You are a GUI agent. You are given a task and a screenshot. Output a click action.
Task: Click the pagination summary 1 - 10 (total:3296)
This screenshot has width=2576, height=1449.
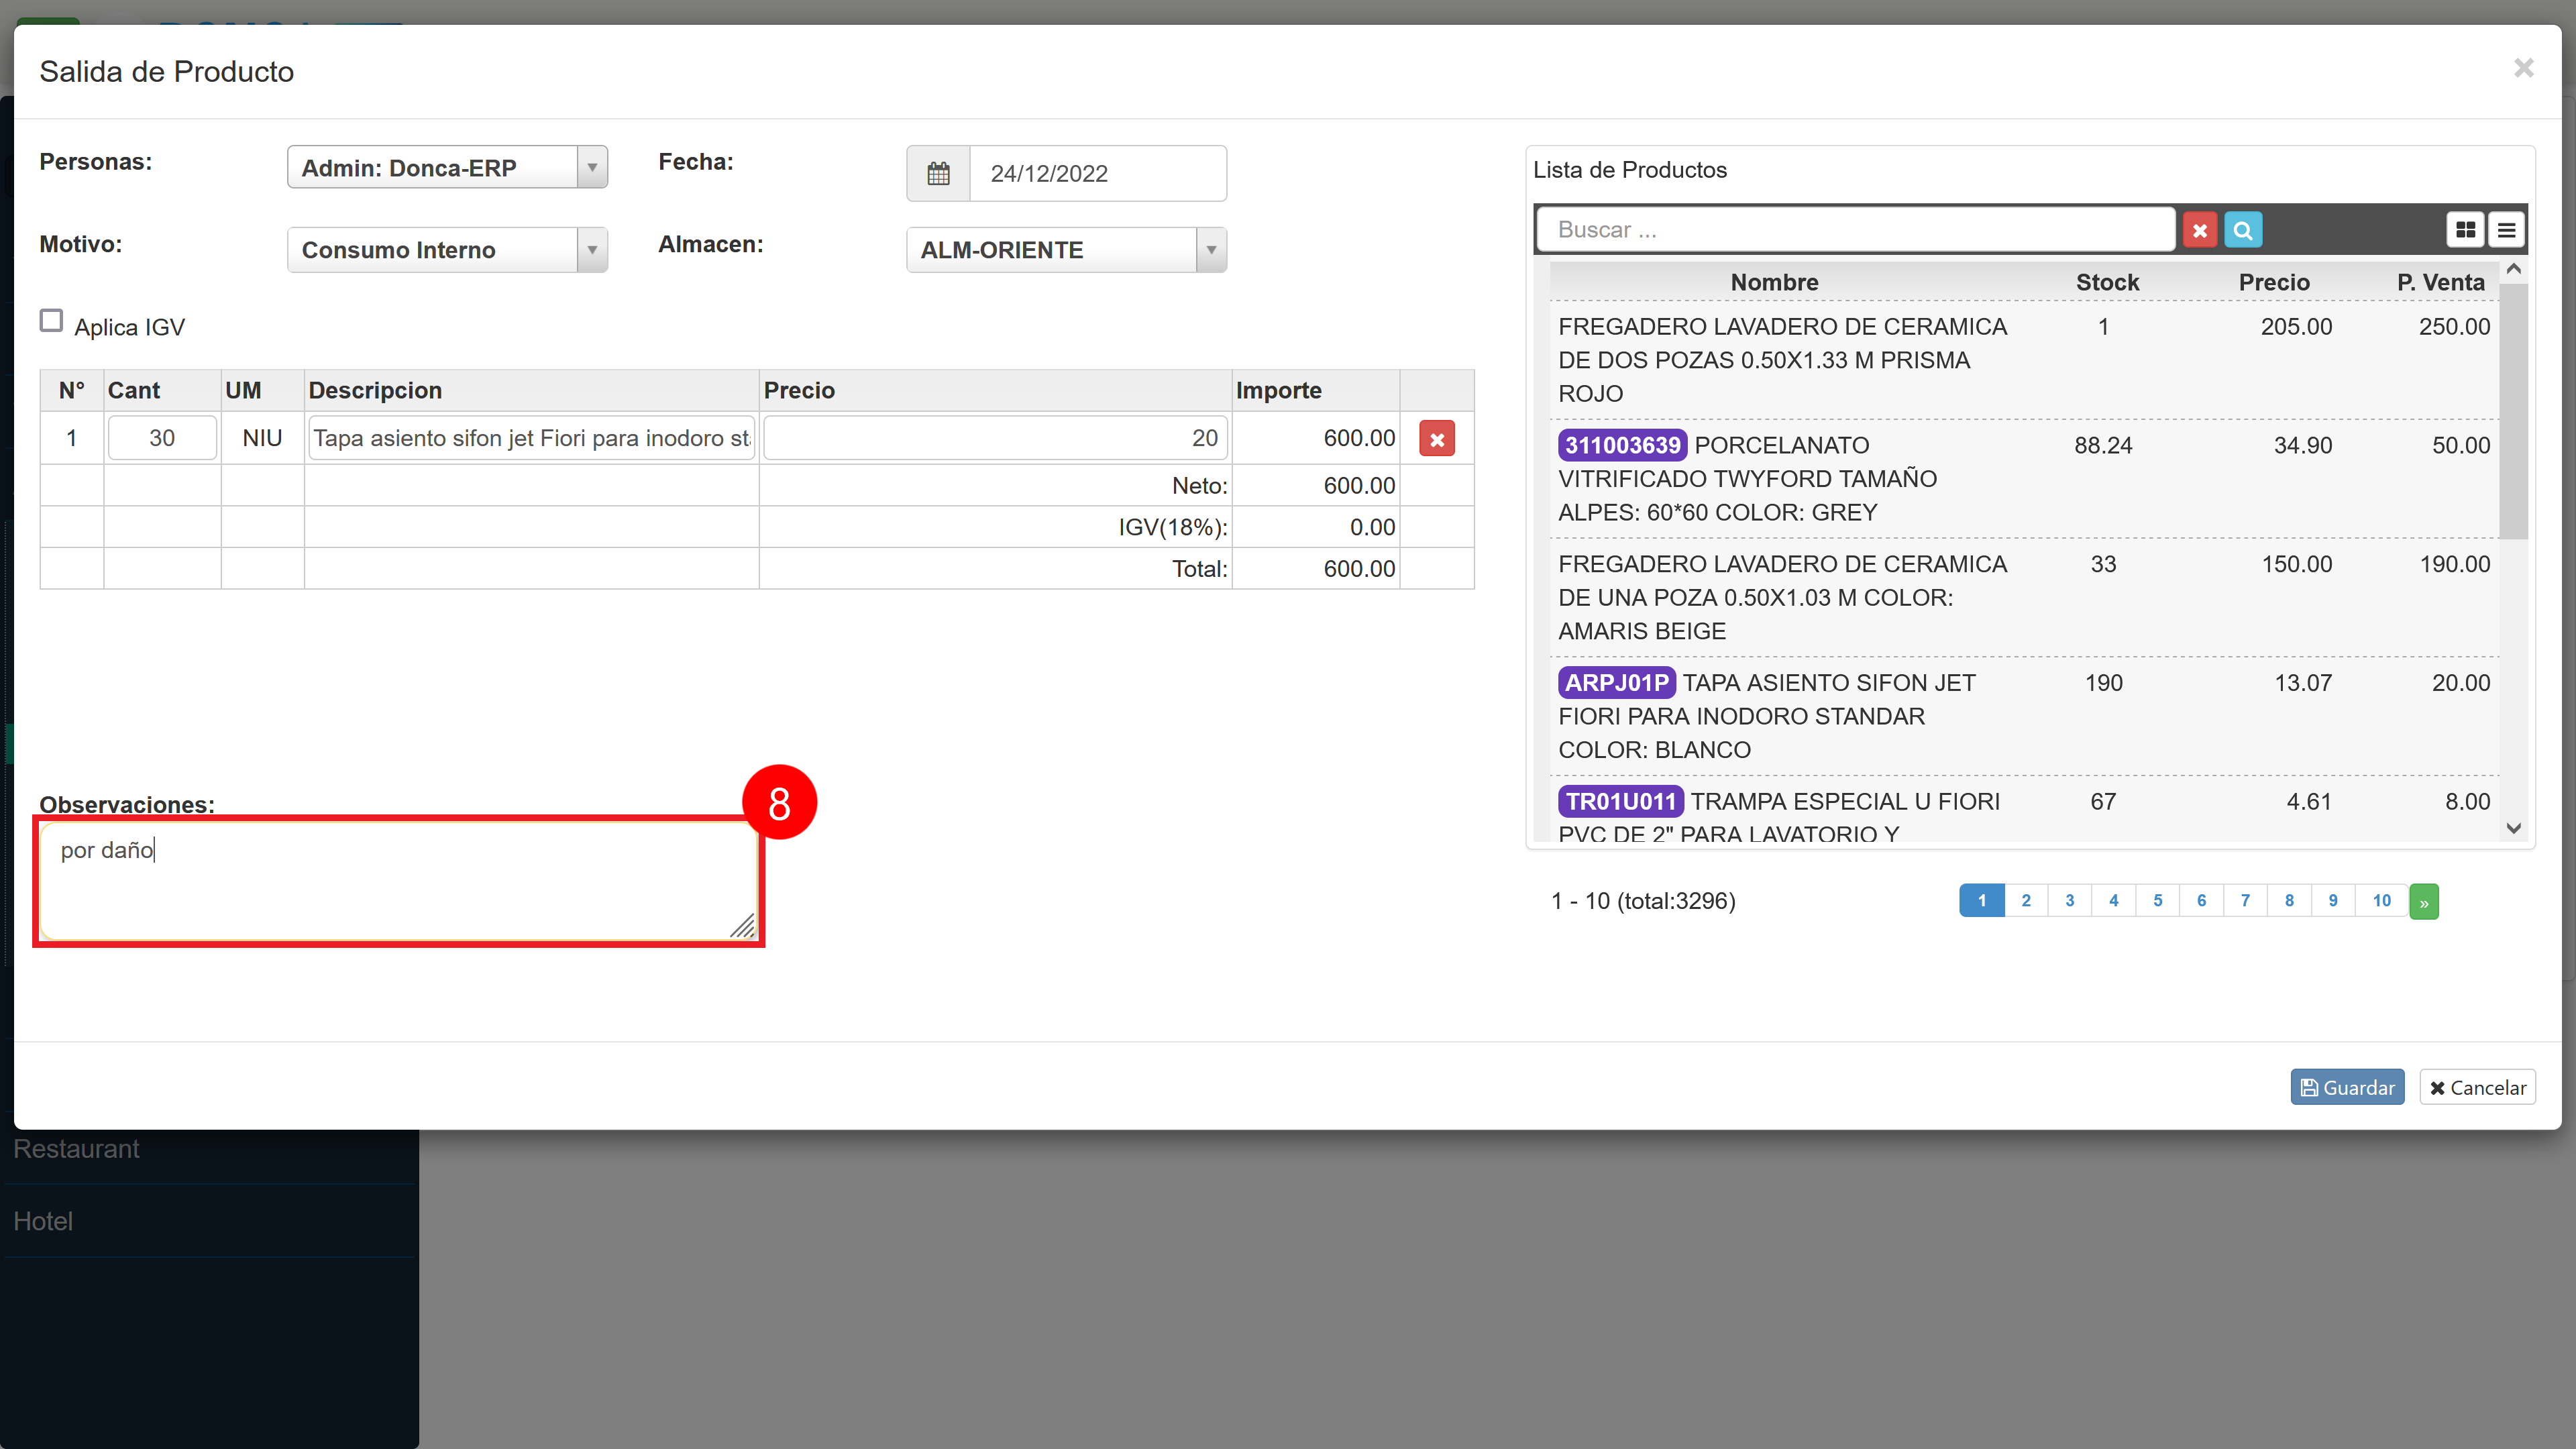[1643, 901]
